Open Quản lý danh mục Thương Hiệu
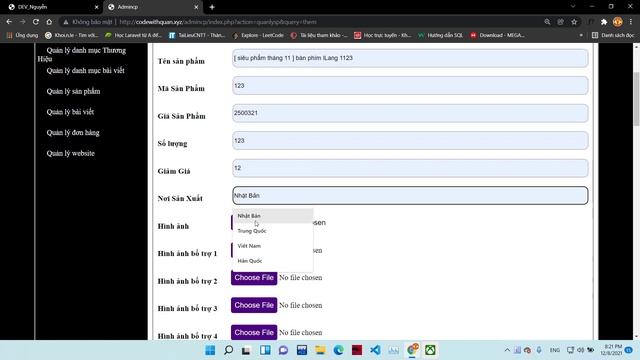This screenshot has height=360, width=640. coord(82,54)
